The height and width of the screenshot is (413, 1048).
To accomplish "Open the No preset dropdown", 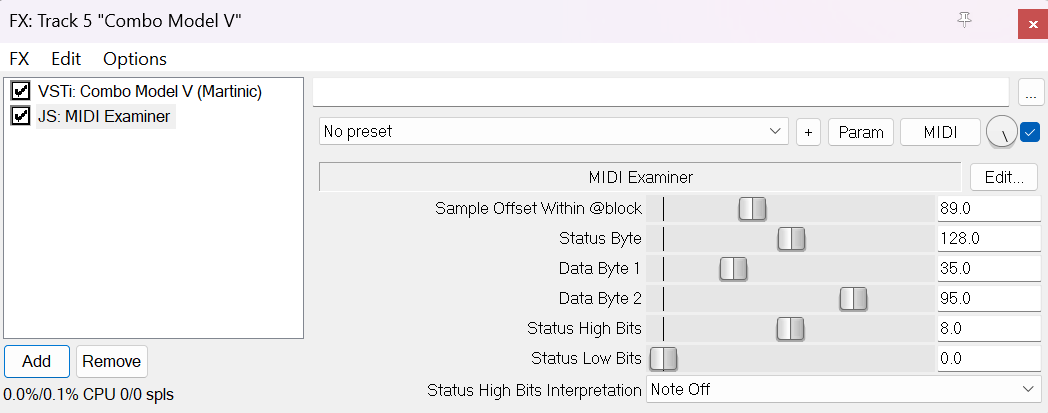I will point(554,132).
